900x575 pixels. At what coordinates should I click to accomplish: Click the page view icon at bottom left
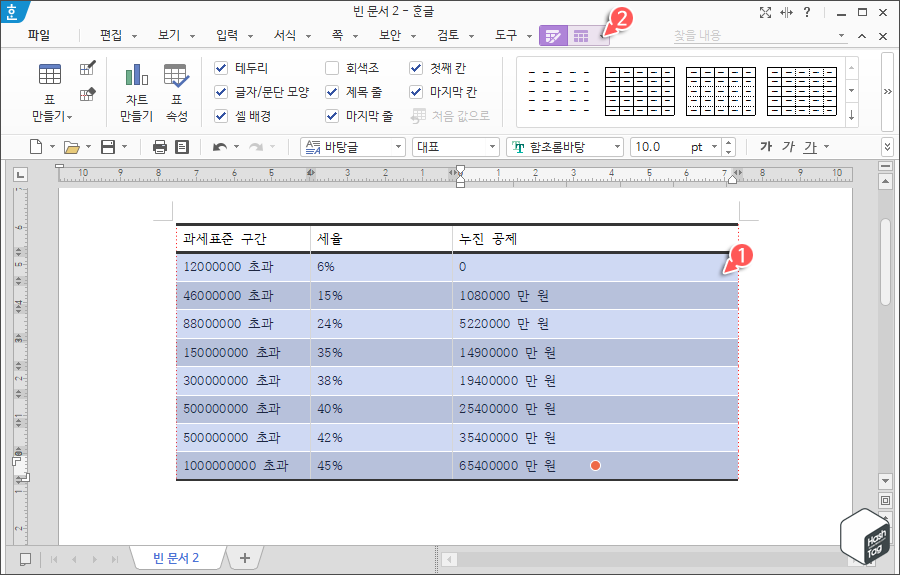tap(25, 559)
